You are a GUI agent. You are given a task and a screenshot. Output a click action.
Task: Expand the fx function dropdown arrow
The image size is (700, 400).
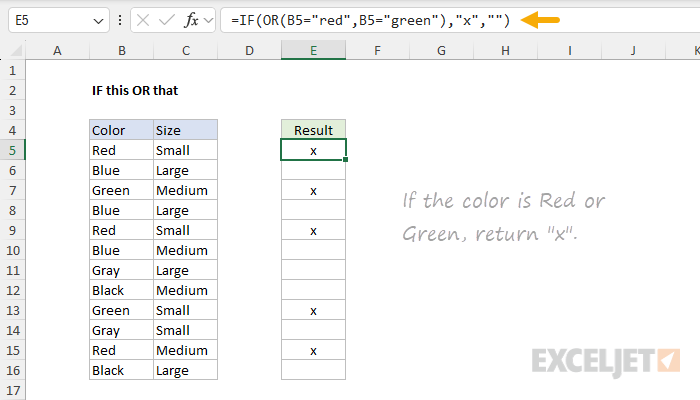coord(208,20)
